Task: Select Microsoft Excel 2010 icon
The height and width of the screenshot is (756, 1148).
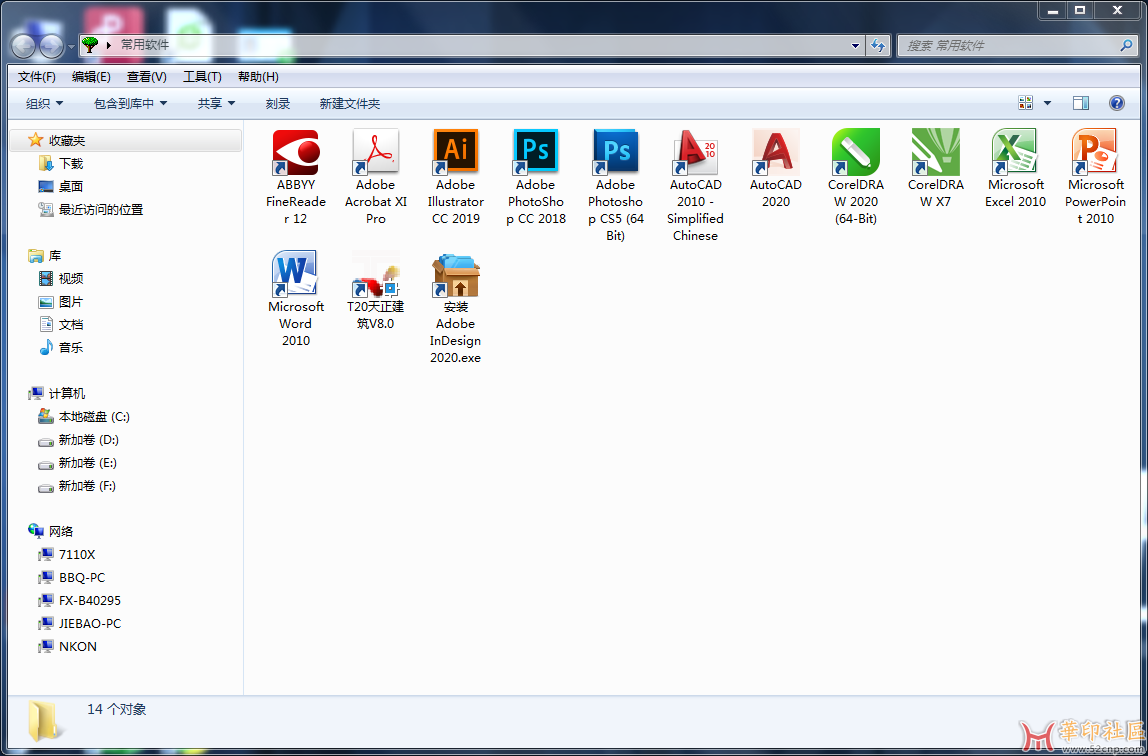Action: coord(1015,153)
